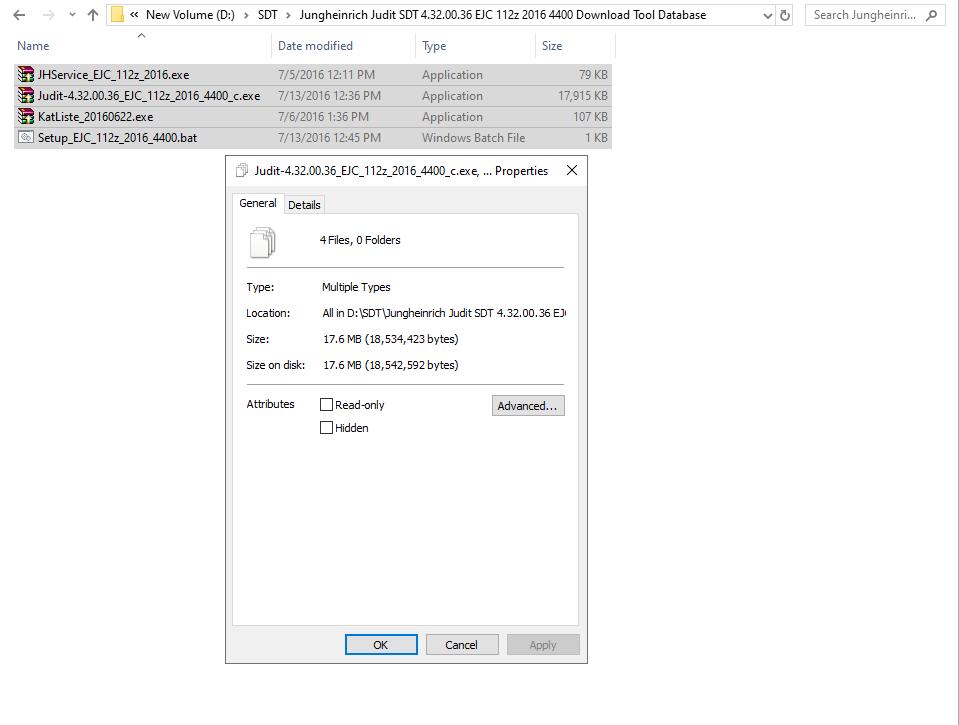Click the 7/5/2016 12:11 PM date cell
The height and width of the screenshot is (725, 959).
326,75
